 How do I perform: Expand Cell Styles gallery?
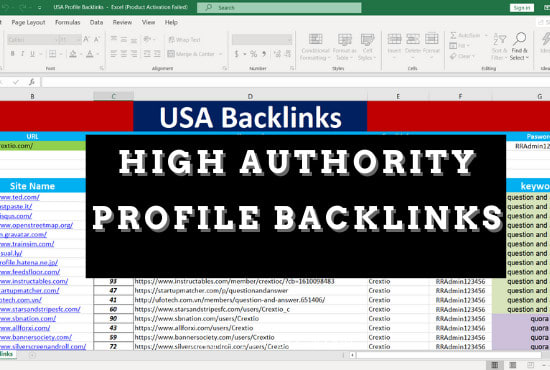coord(367,47)
